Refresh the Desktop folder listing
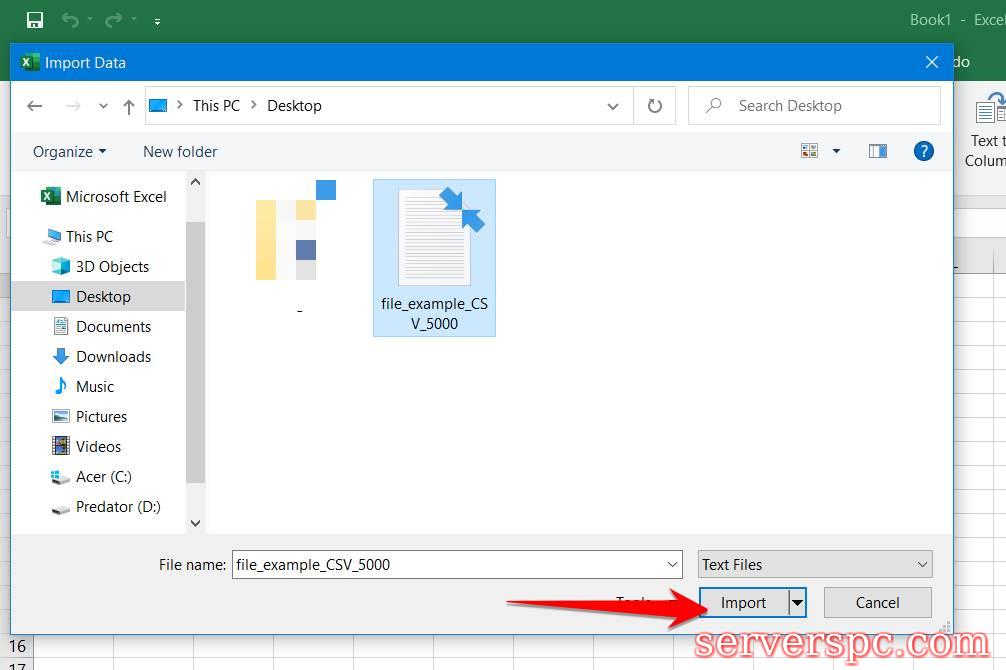The height and width of the screenshot is (670, 1006). pos(655,106)
